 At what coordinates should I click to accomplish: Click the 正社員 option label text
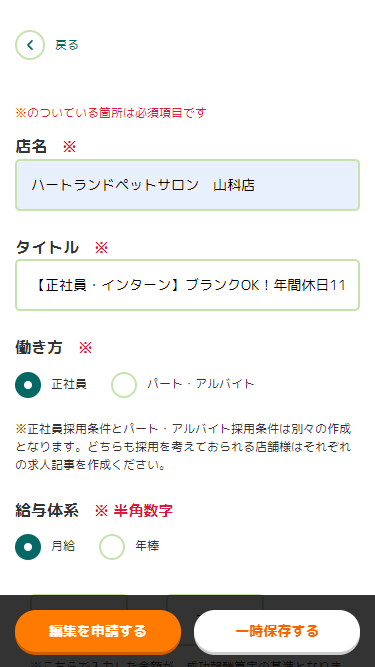point(69,384)
